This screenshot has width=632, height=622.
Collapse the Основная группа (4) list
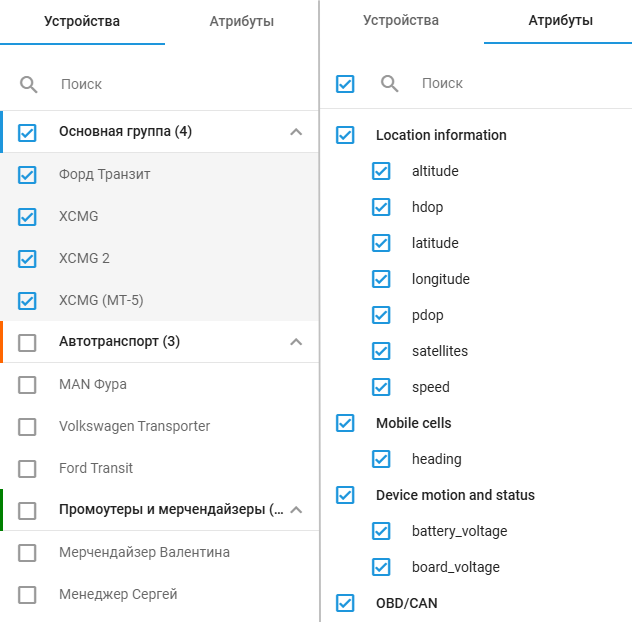pos(295,132)
